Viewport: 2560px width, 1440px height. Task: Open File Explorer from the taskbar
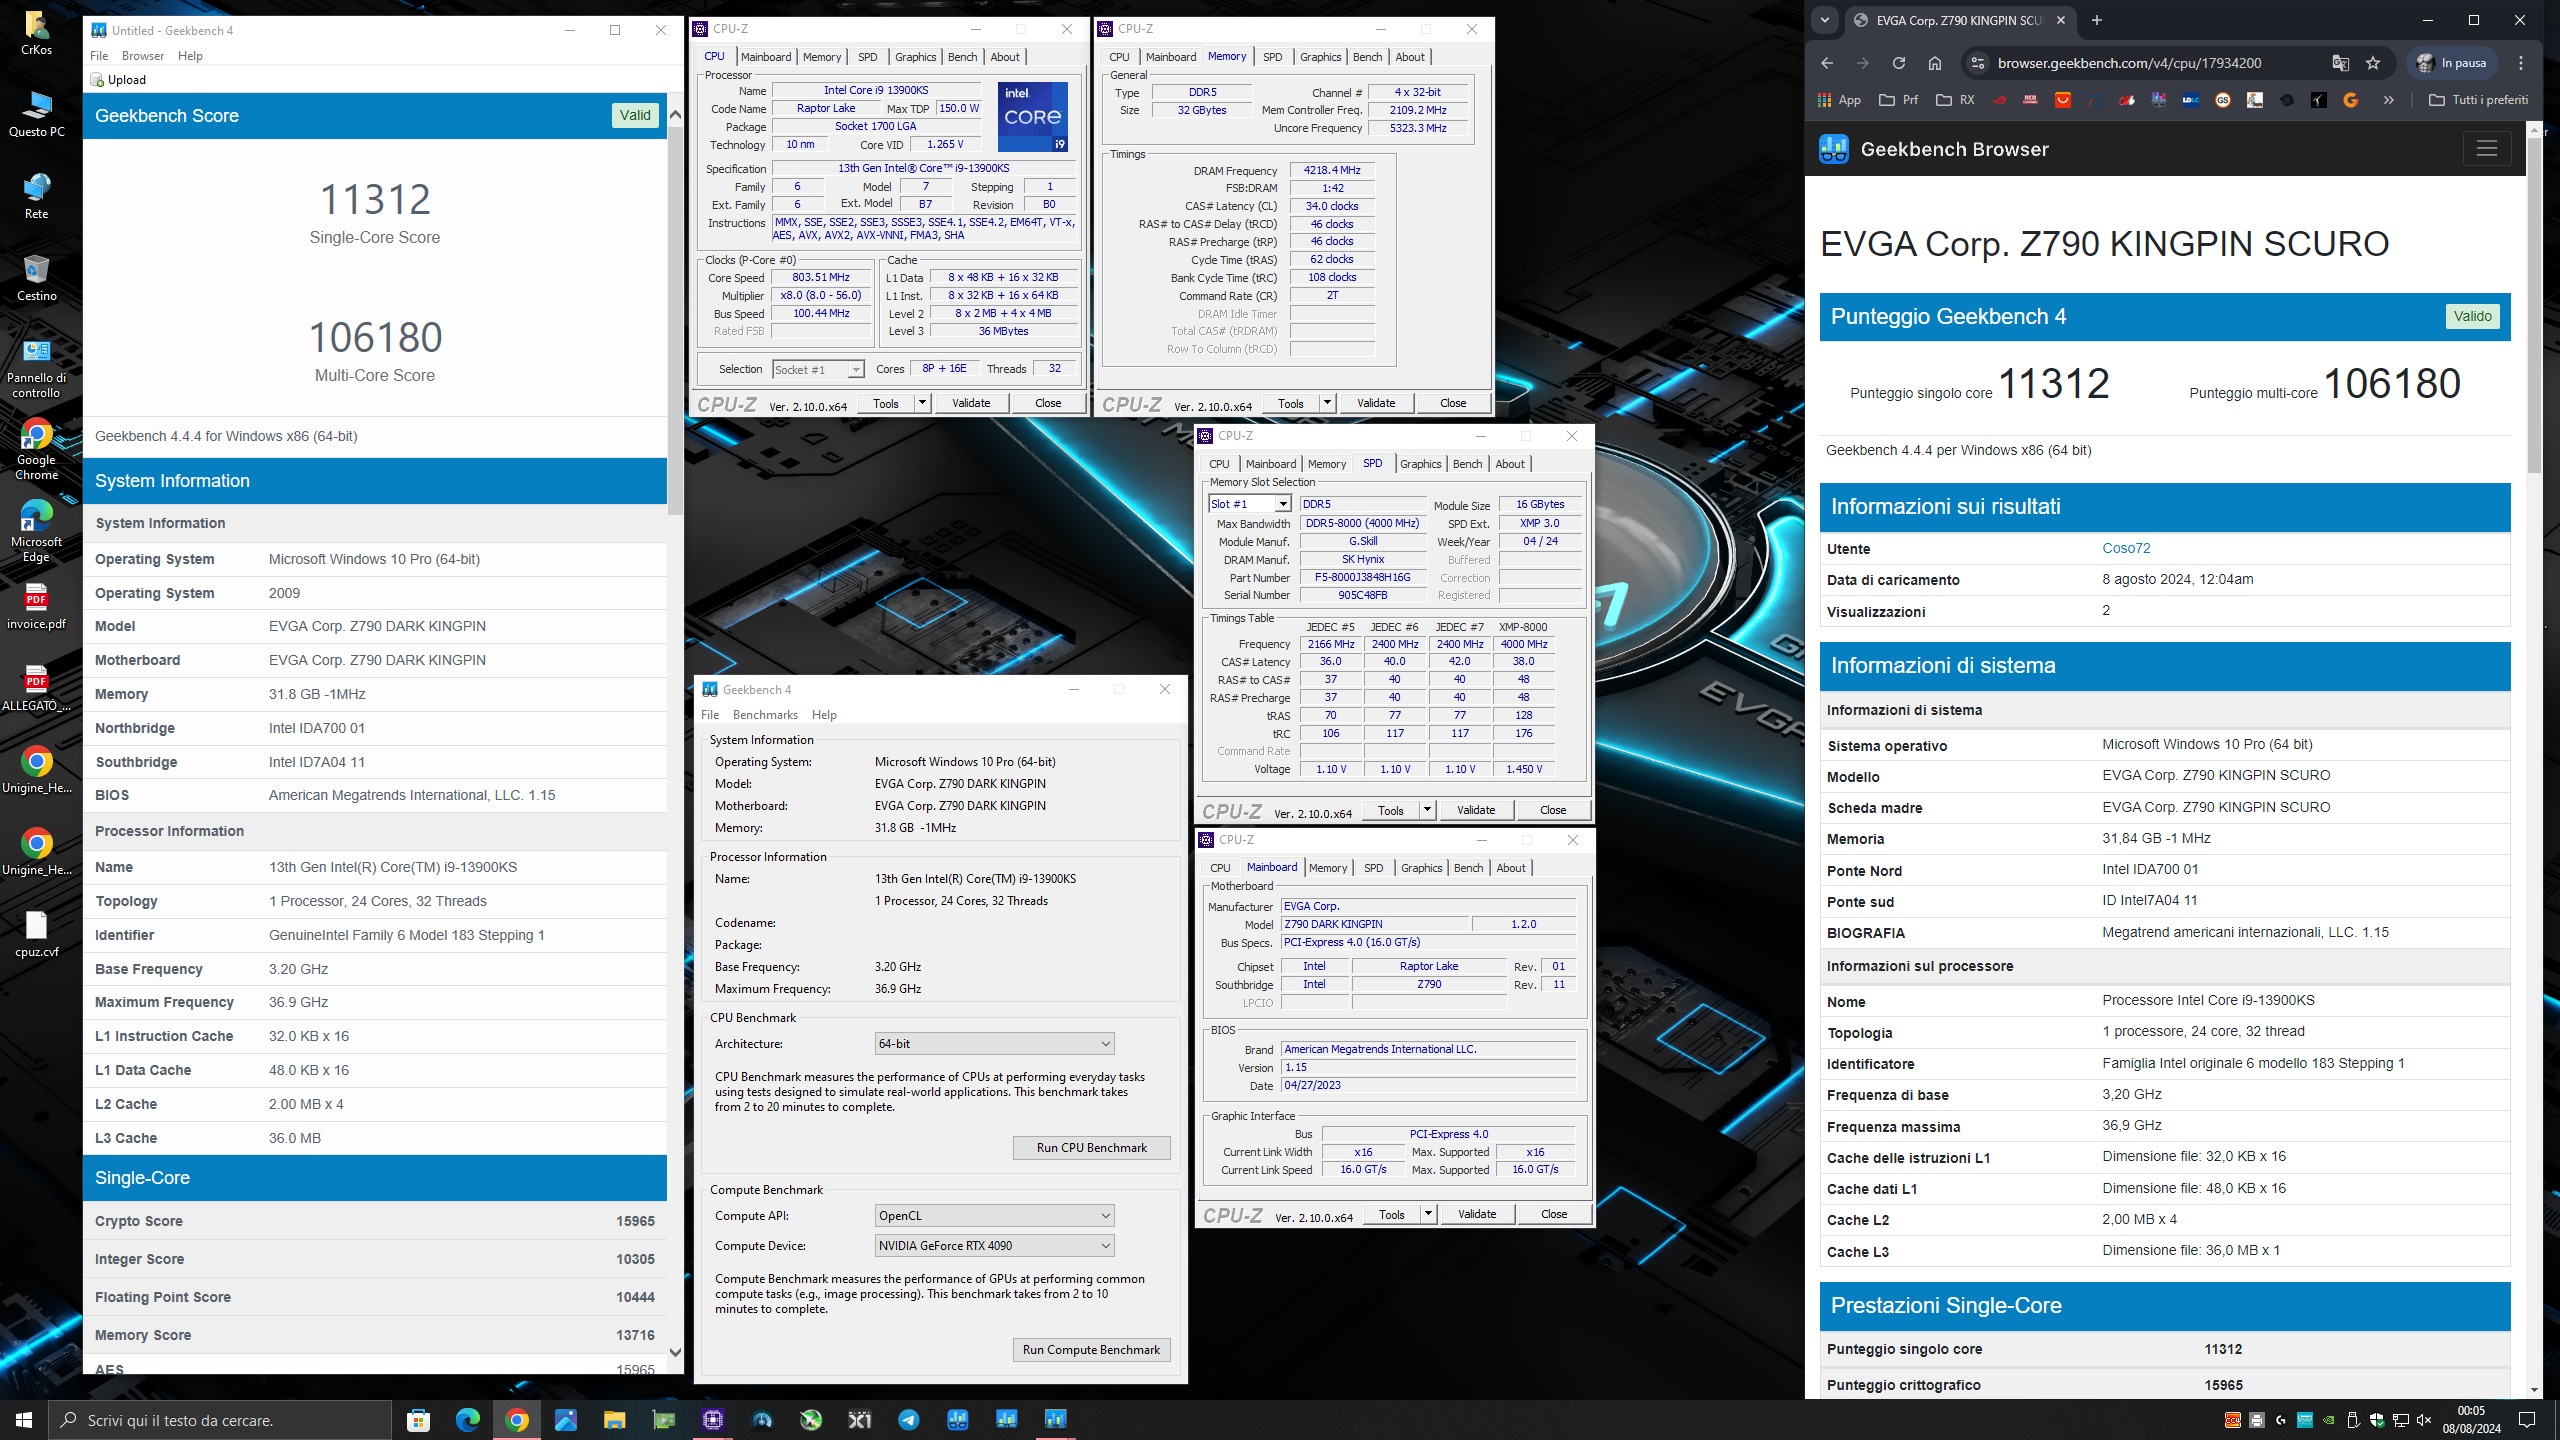[614, 1419]
